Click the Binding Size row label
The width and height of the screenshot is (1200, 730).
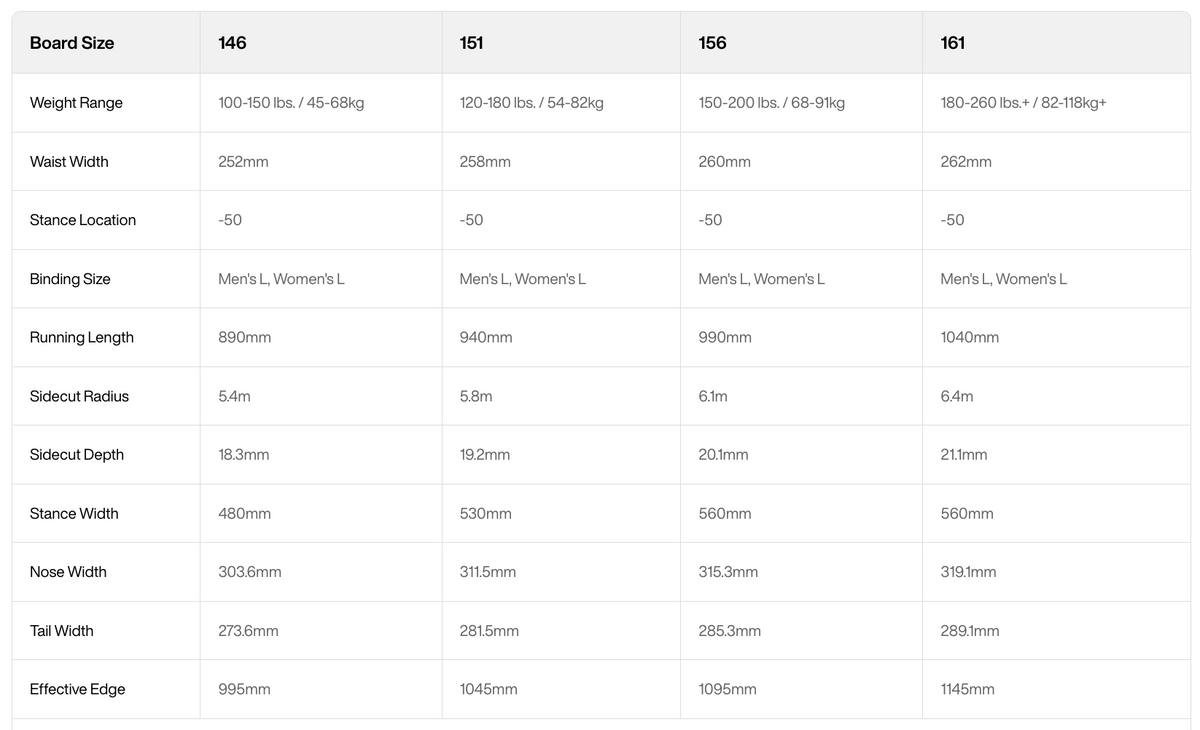(x=70, y=279)
